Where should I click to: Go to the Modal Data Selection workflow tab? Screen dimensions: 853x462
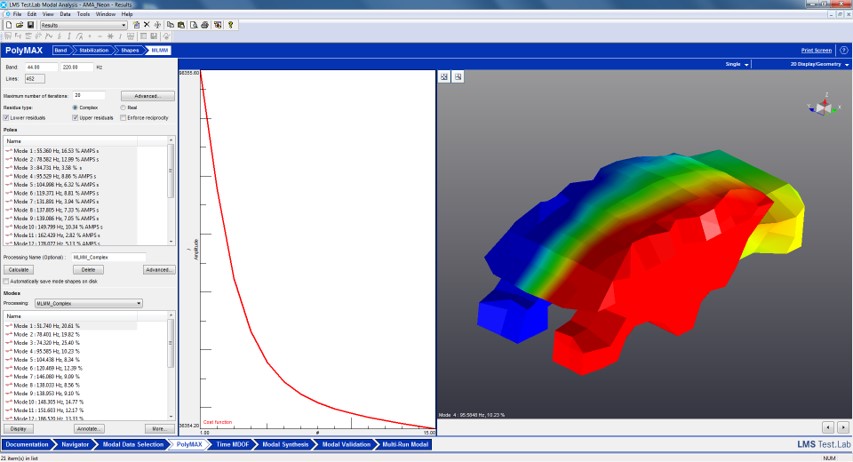point(133,445)
